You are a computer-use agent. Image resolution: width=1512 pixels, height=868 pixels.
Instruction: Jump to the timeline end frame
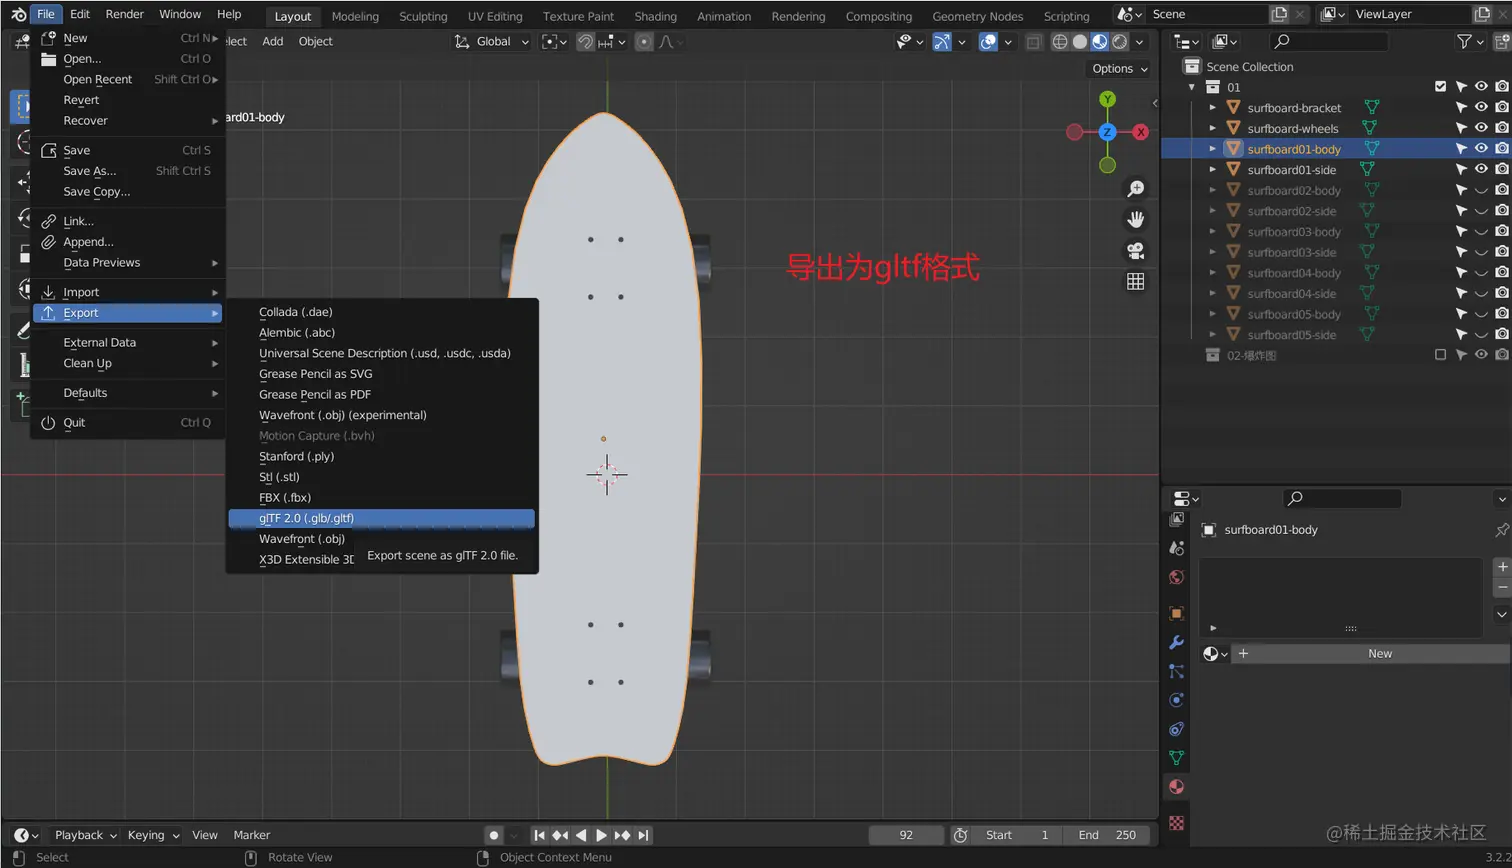click(644, 835)
